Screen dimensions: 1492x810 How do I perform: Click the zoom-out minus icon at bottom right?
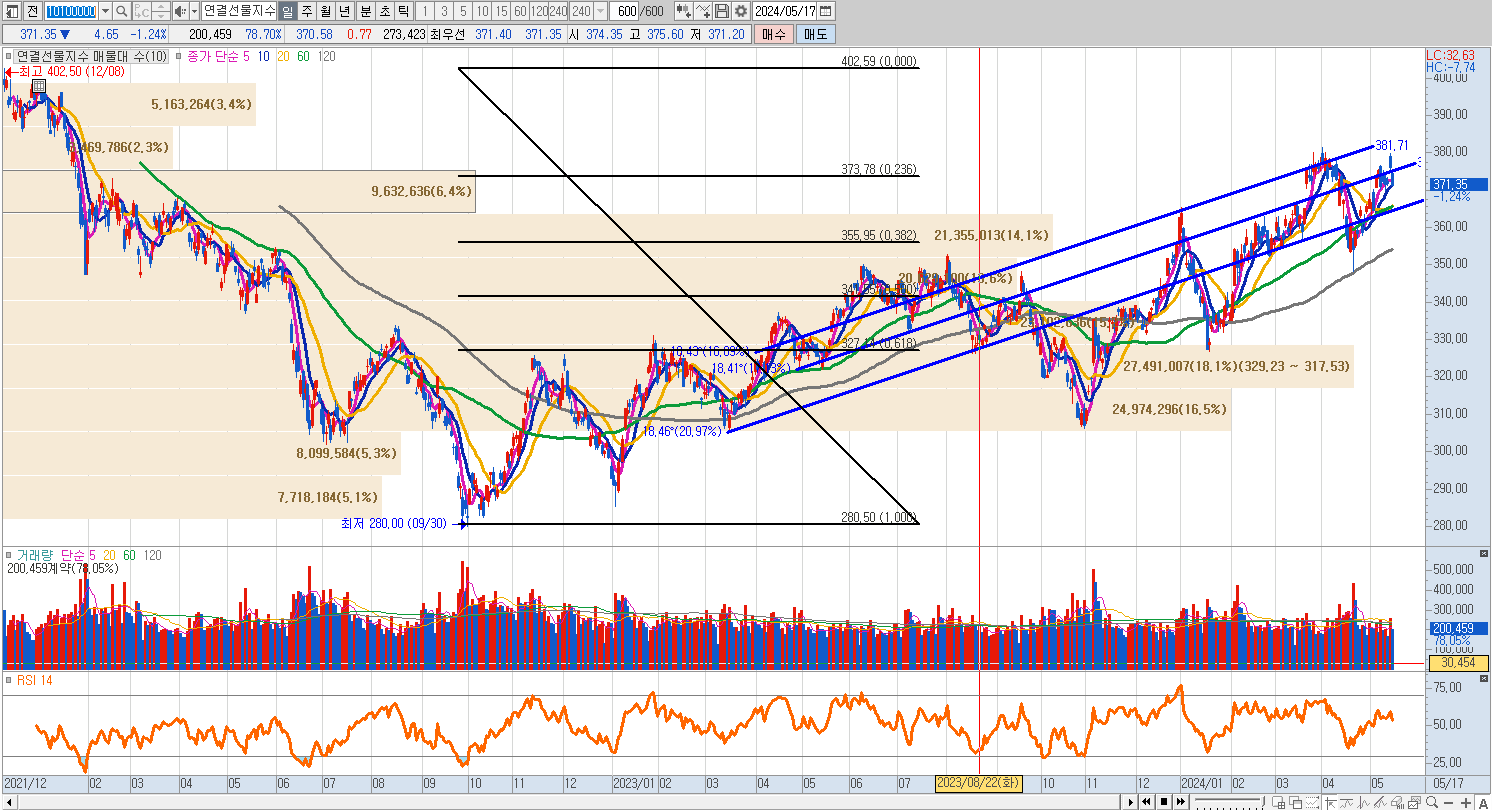[1449, 803]
